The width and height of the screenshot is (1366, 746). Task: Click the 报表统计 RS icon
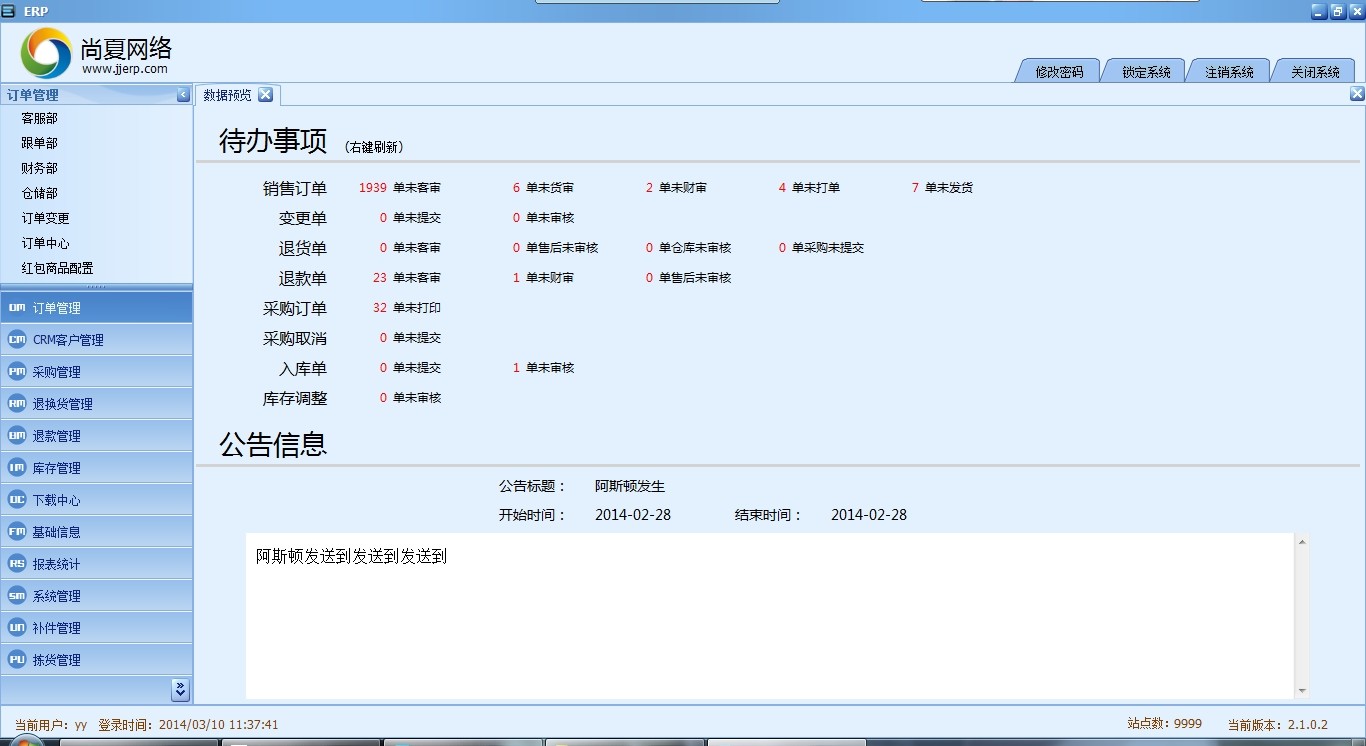[x=16, y=564]
